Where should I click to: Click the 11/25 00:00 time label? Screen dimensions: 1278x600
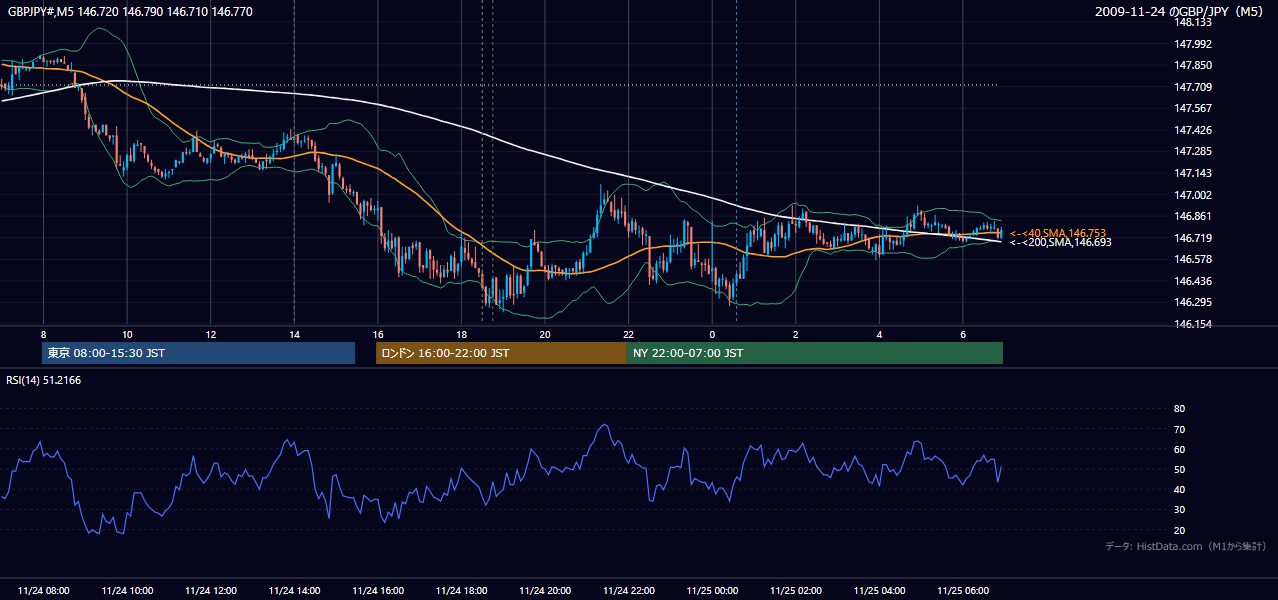712,590
